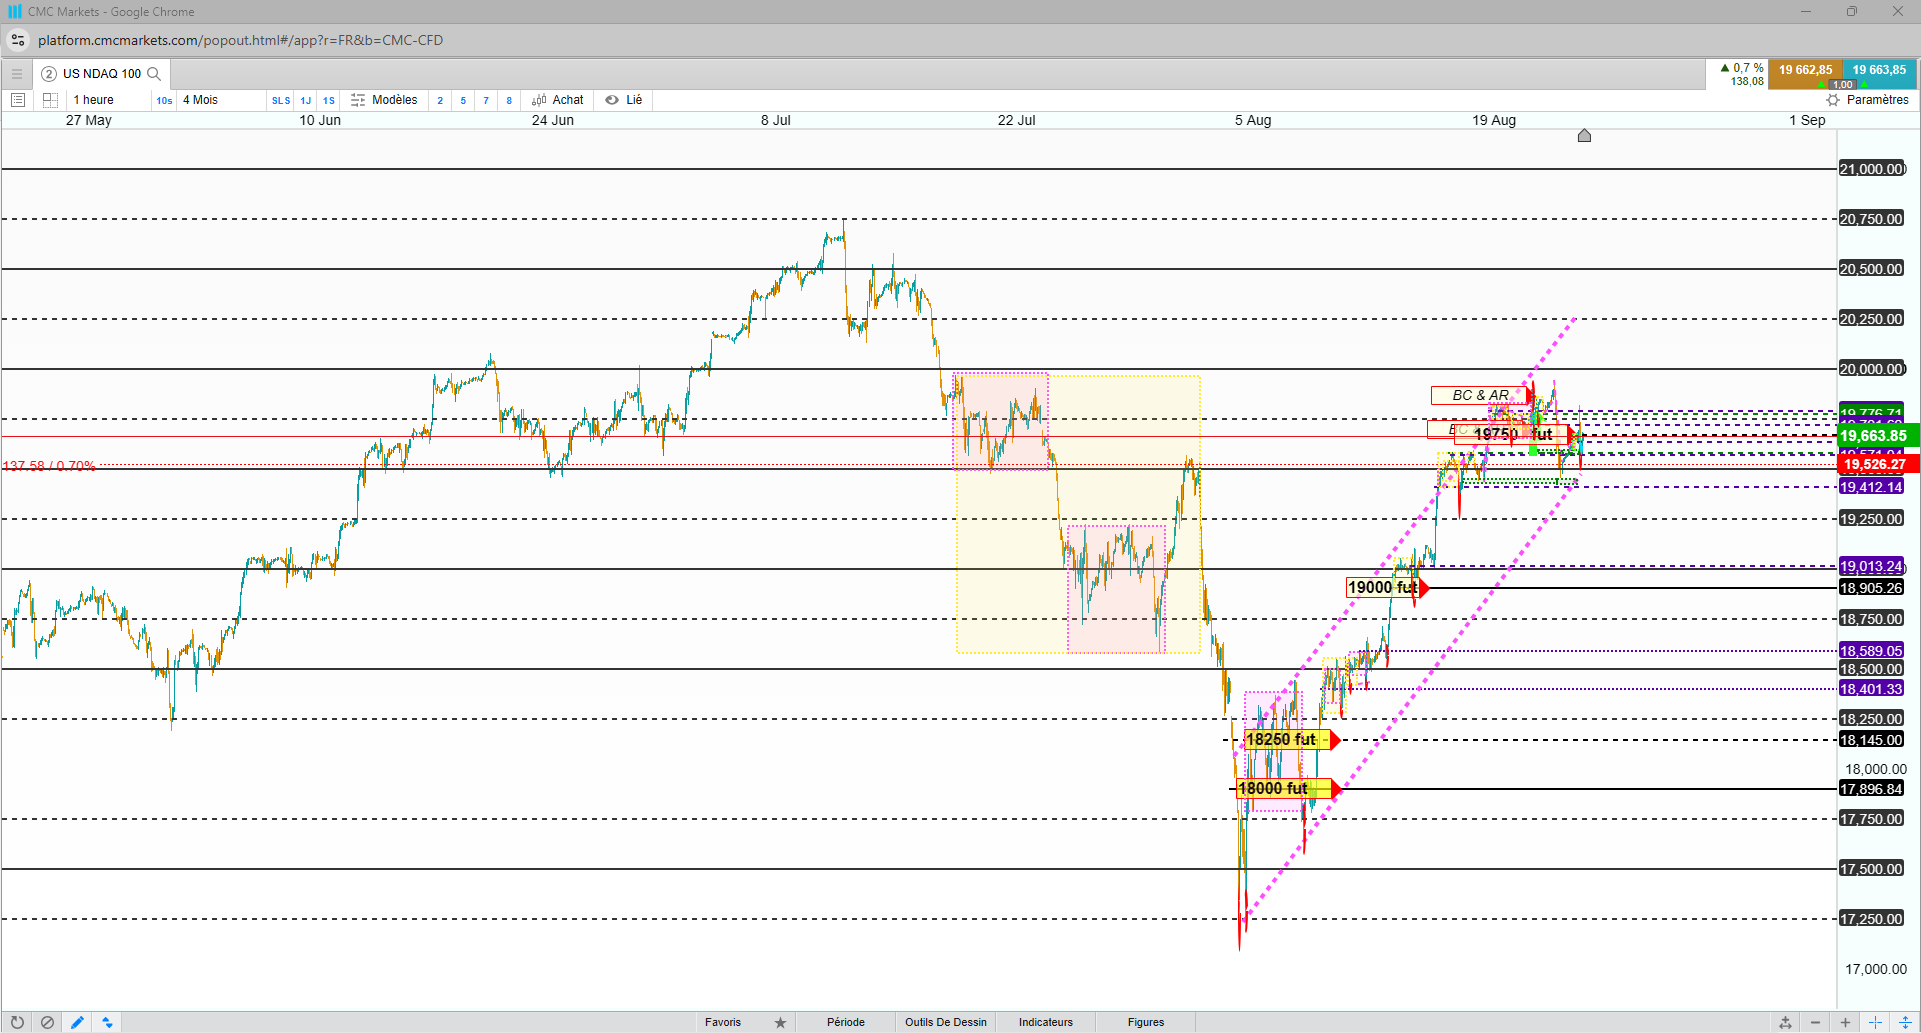This screenshot has width=1921, height=1033.
Task: Open the hamburger menu beside the chart tab
Action: pyautogui.click(x=17, y=74)
